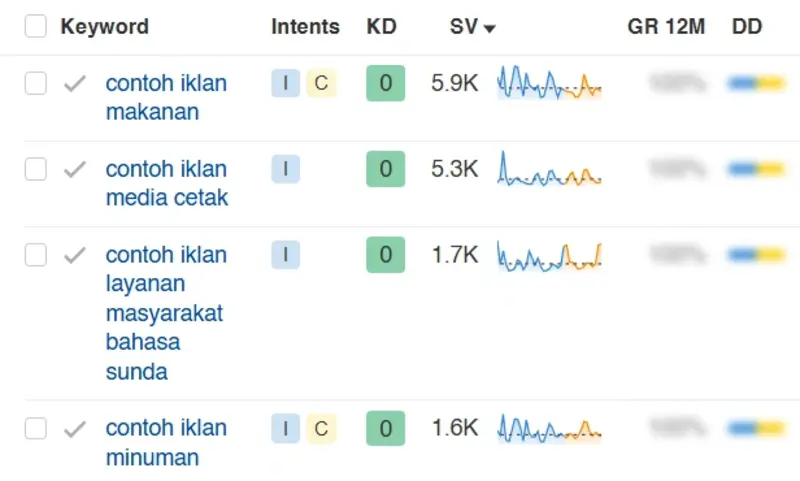This screenshot has height=481, width=800.
Task: Sort by the GR 12M column header
Action: coord(666,27)
